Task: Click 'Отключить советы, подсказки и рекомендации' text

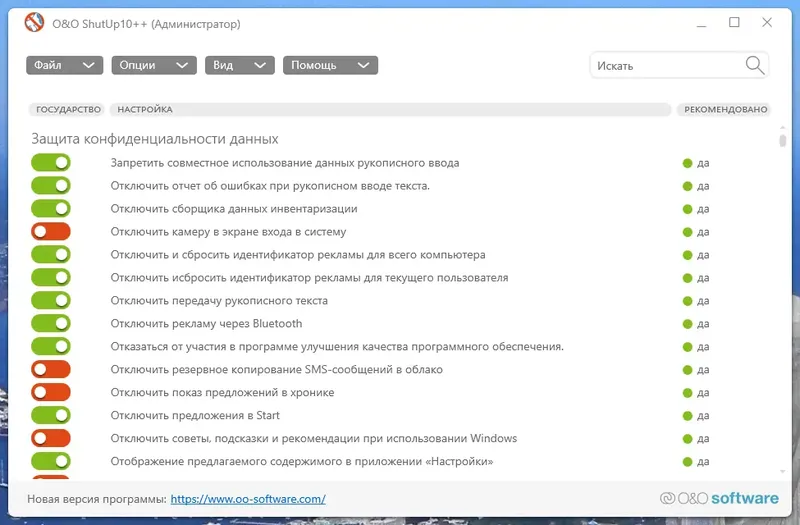Action: pyautogui.click(x=313, y=438)
